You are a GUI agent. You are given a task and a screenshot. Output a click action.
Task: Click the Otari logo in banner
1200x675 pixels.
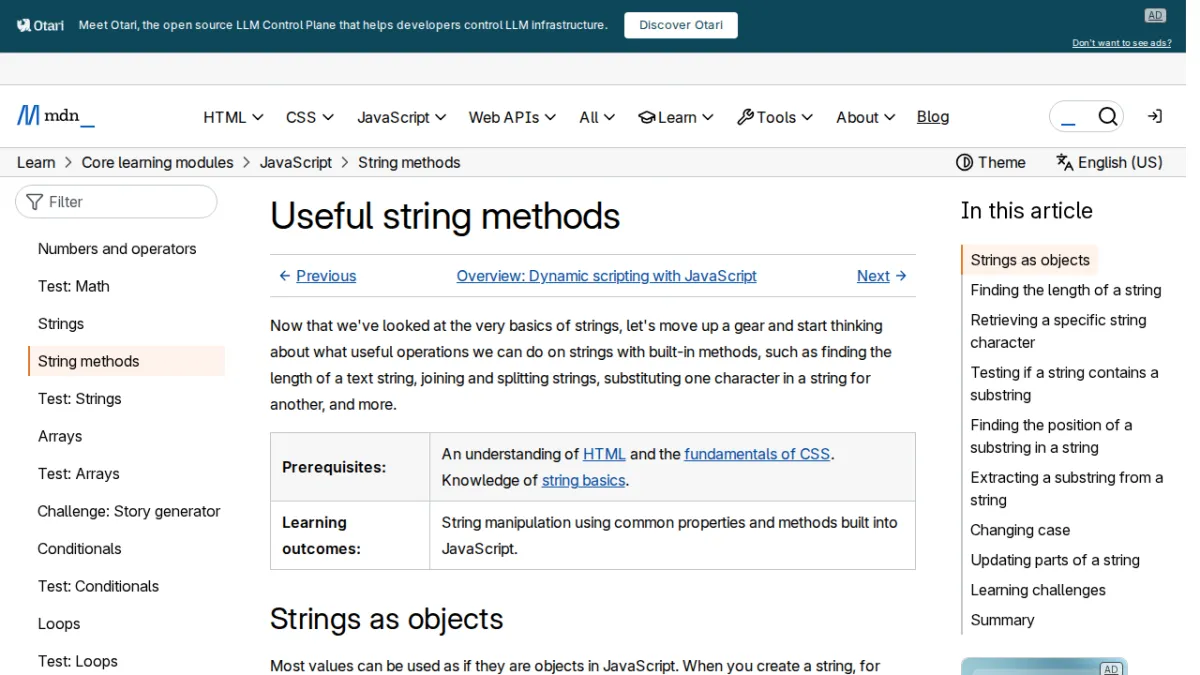click(x=41, y=25)
